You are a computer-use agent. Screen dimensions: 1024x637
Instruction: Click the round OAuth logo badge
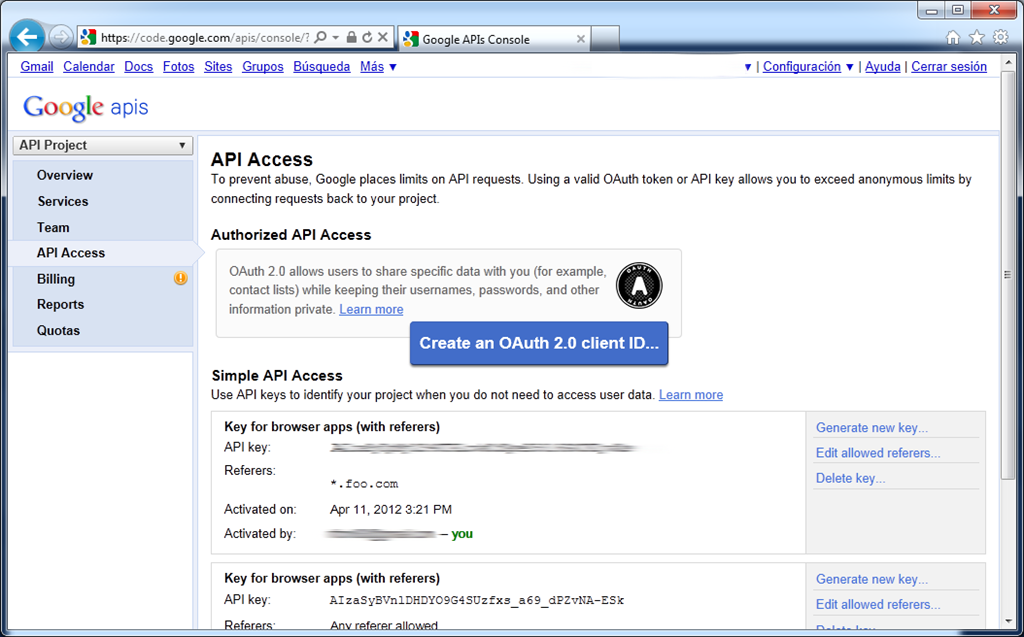pos(639,286)
